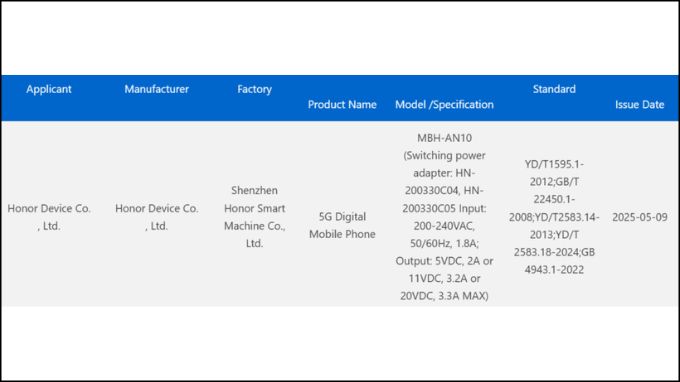
Task: Select the 5G Digital Mobile Phone cell
Action: [342, 225]
